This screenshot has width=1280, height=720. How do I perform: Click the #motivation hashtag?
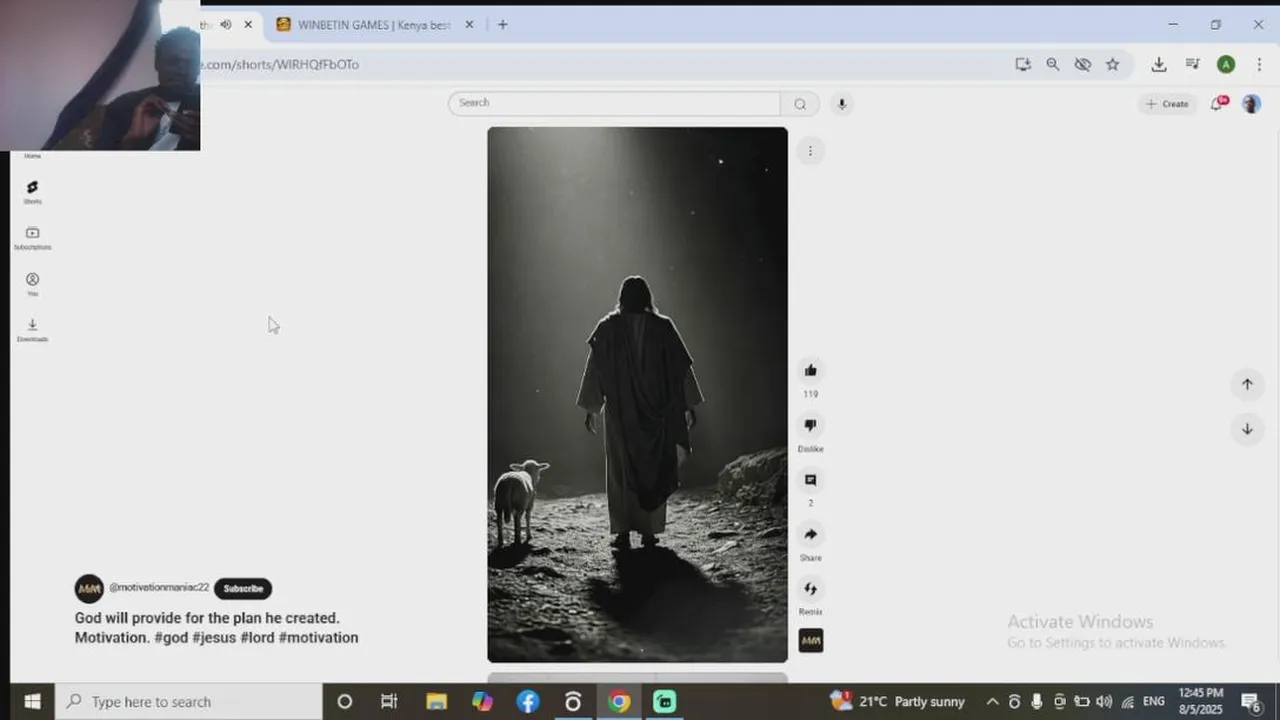(318, 638)
